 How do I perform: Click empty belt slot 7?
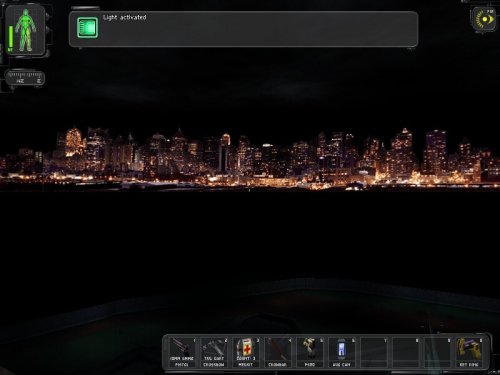click(x=374, y=352)
